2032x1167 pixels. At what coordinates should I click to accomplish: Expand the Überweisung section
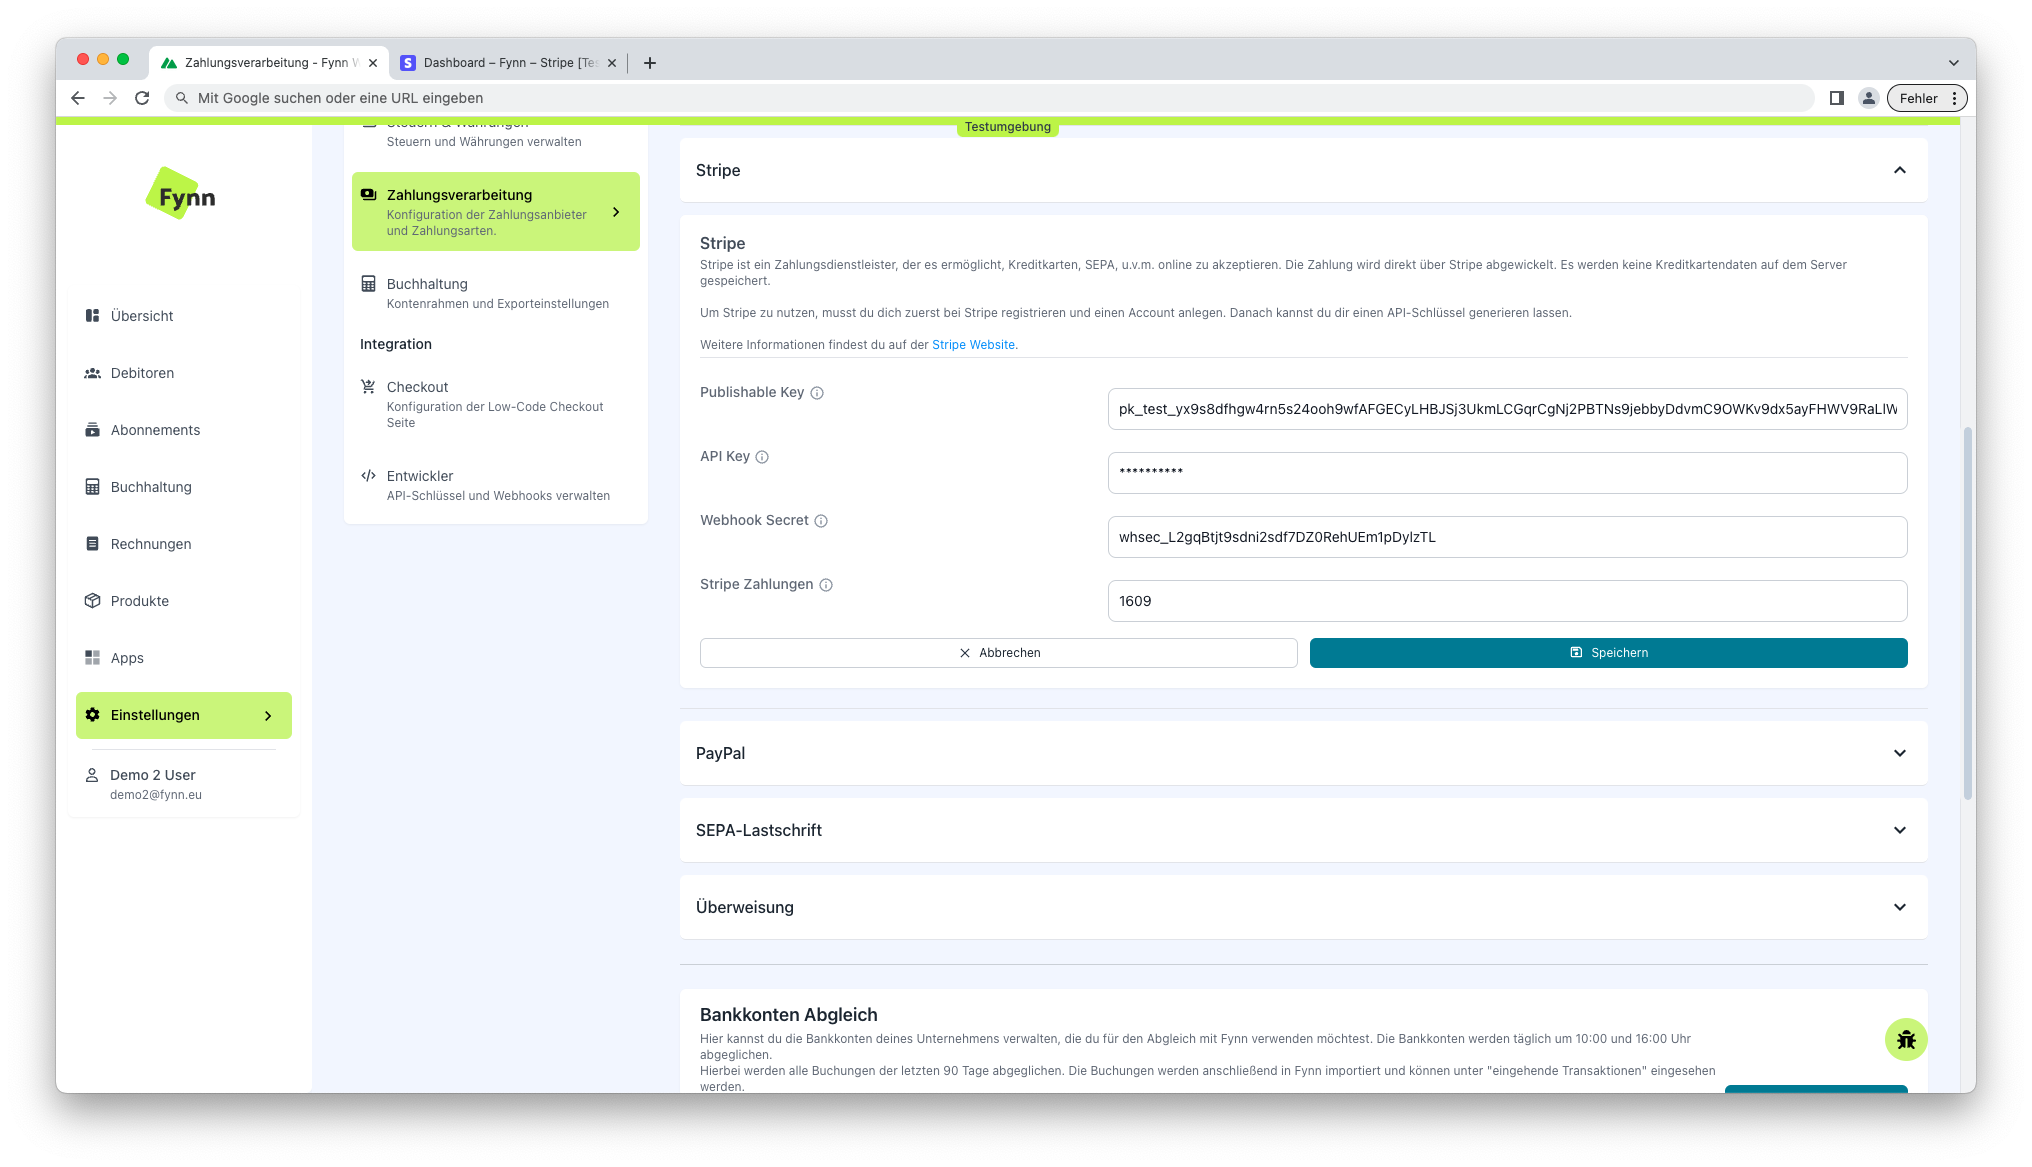click(x=1303, y=907)
